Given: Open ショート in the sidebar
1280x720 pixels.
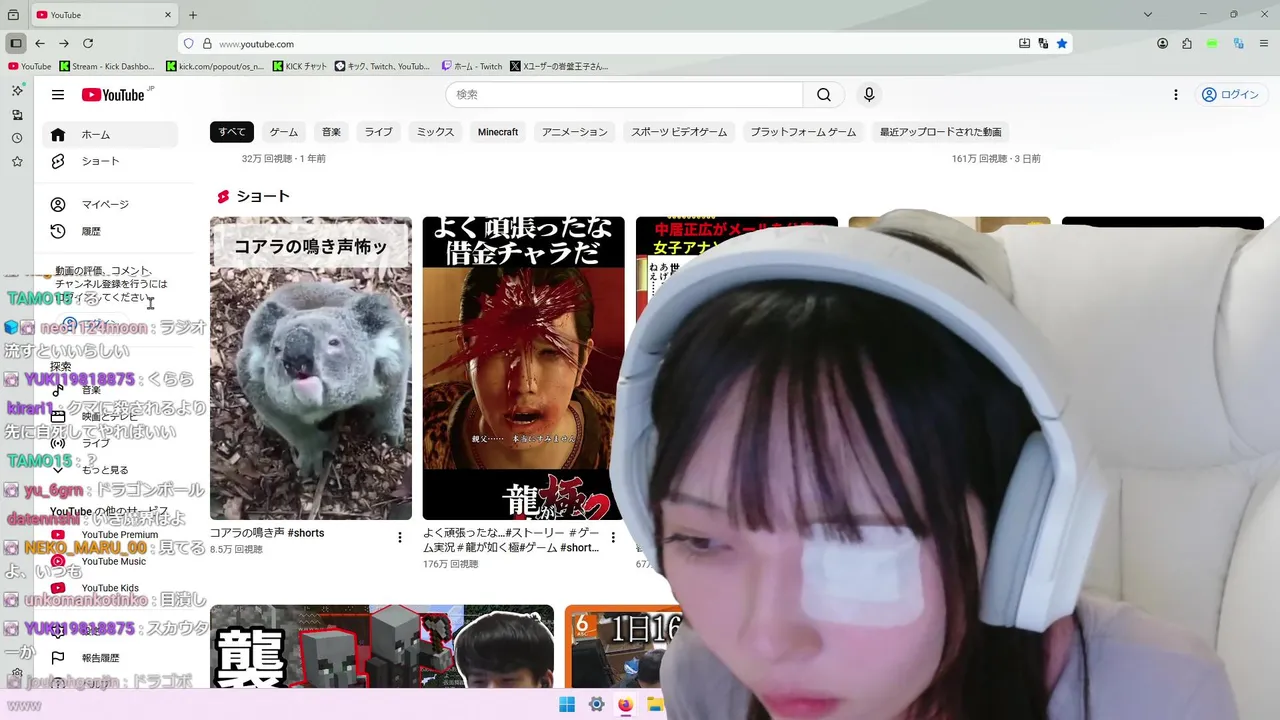Looking at the screenshot, I should point(110,161).
